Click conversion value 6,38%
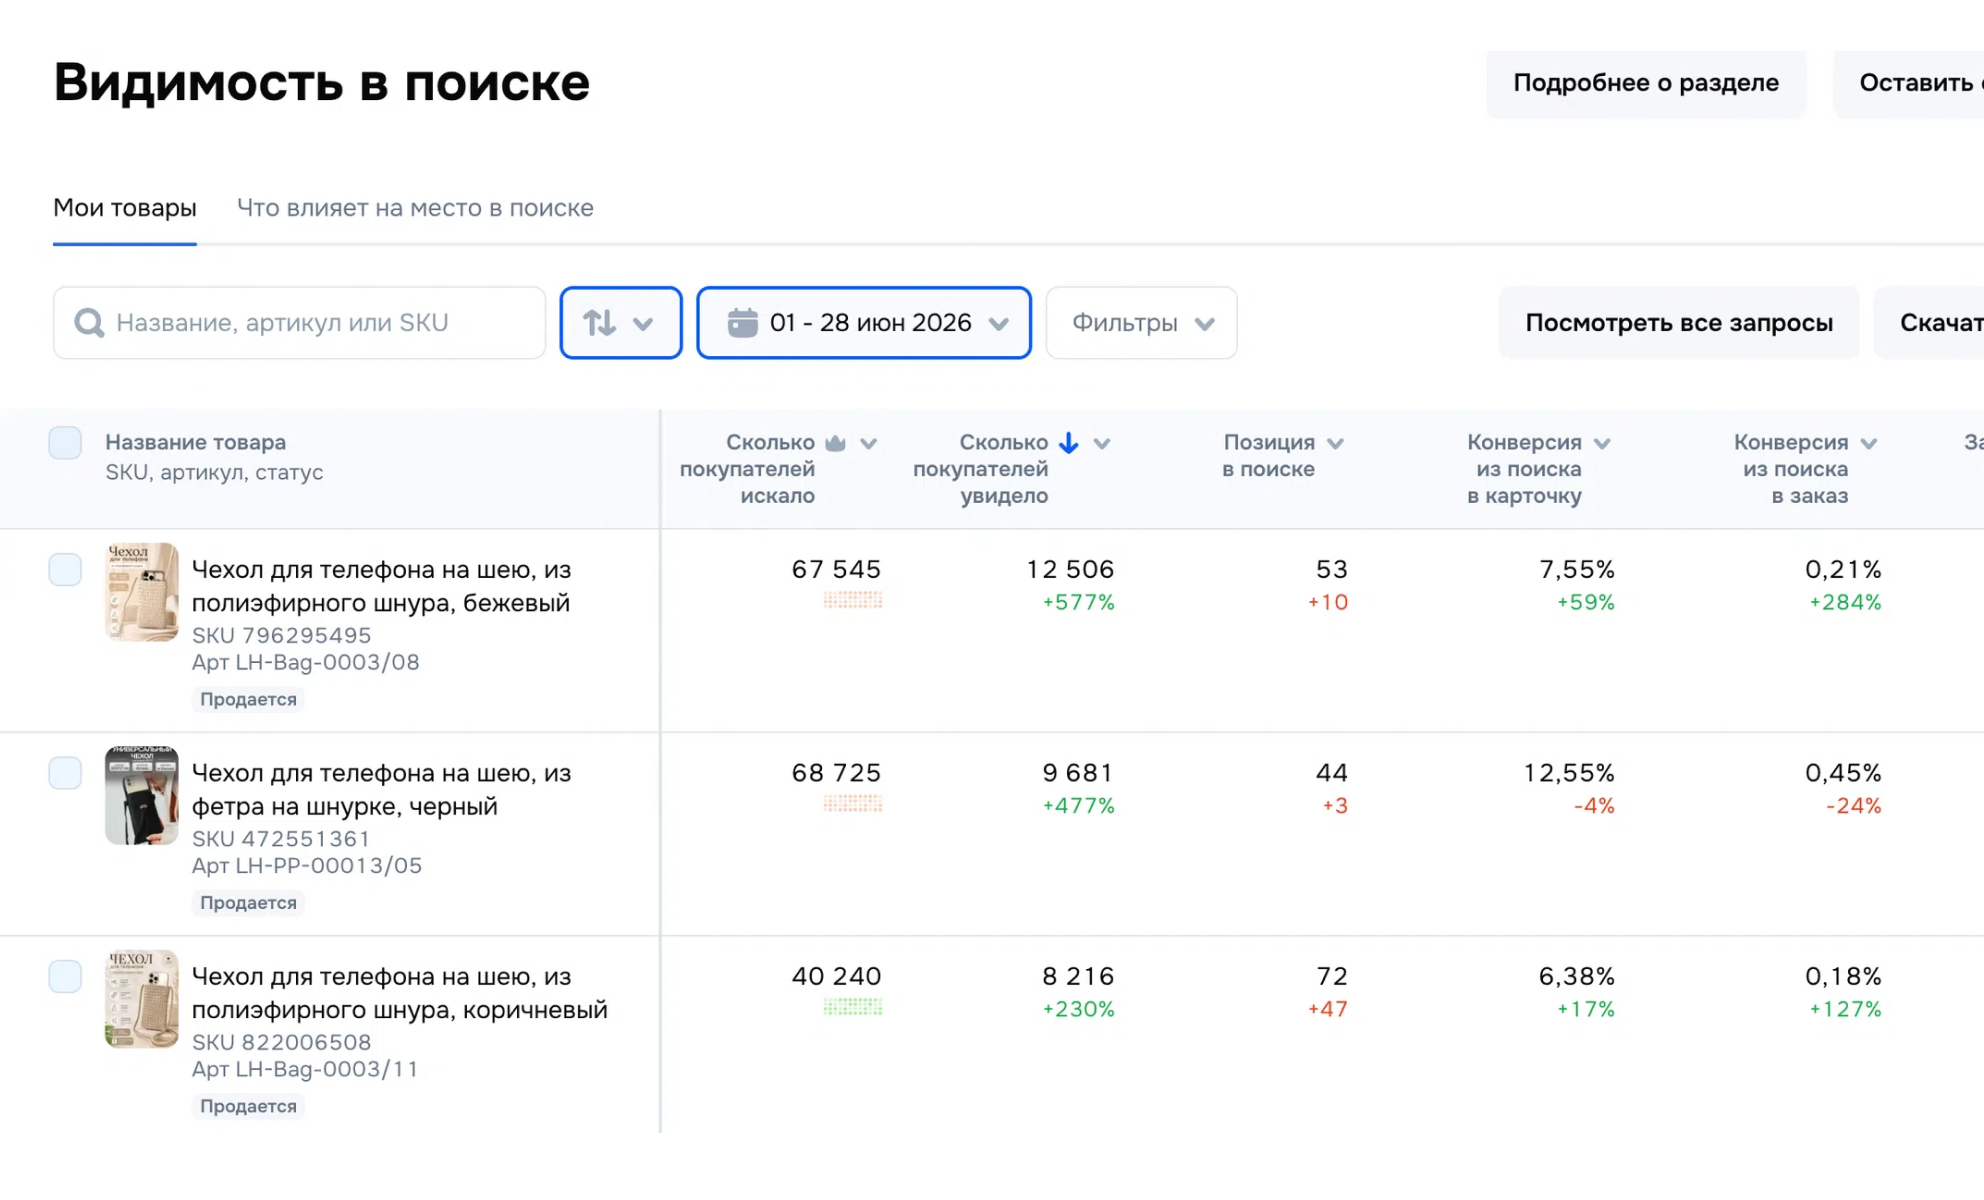Screen dimensions: 1984x1200 (x=1577, y=976)
